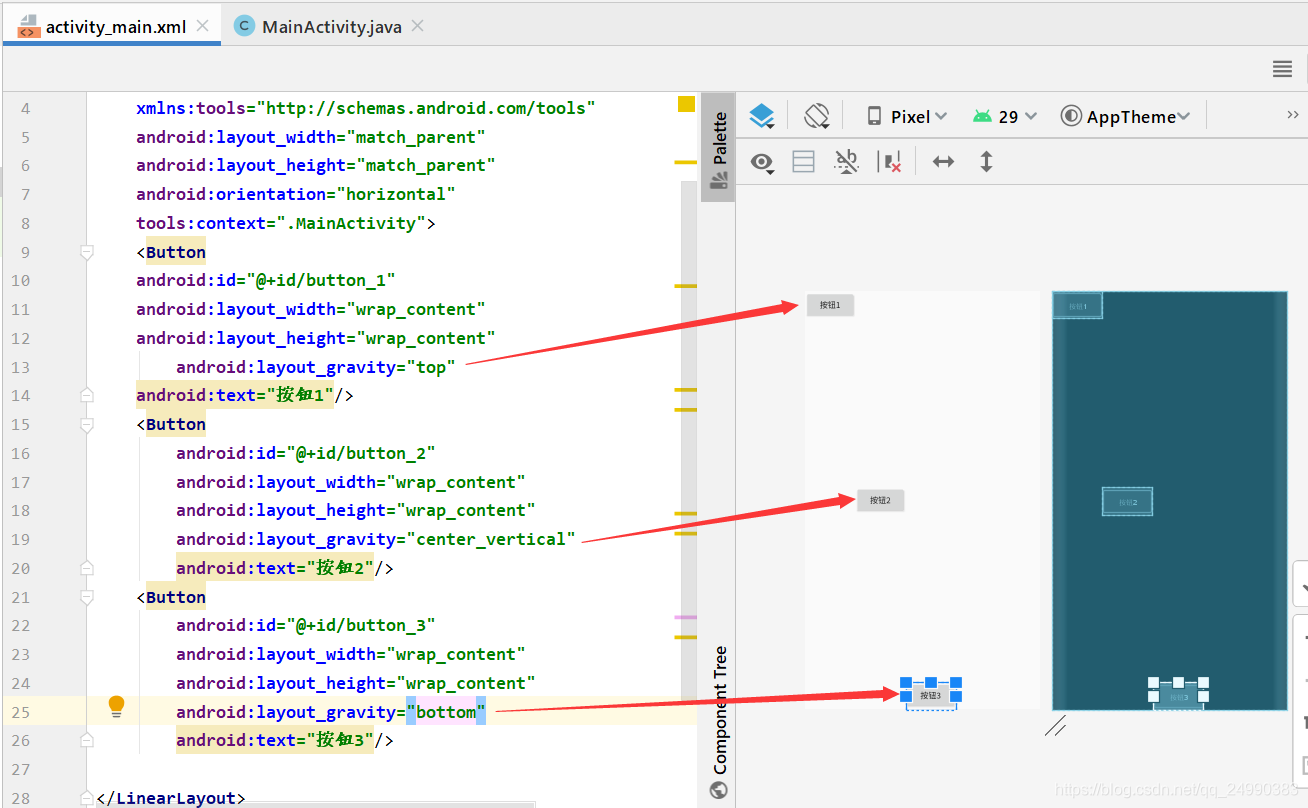The width and height of the screenshot is (1308, 808).
Task: Expand selected view vertically
Action: click(x=986, y=161)
